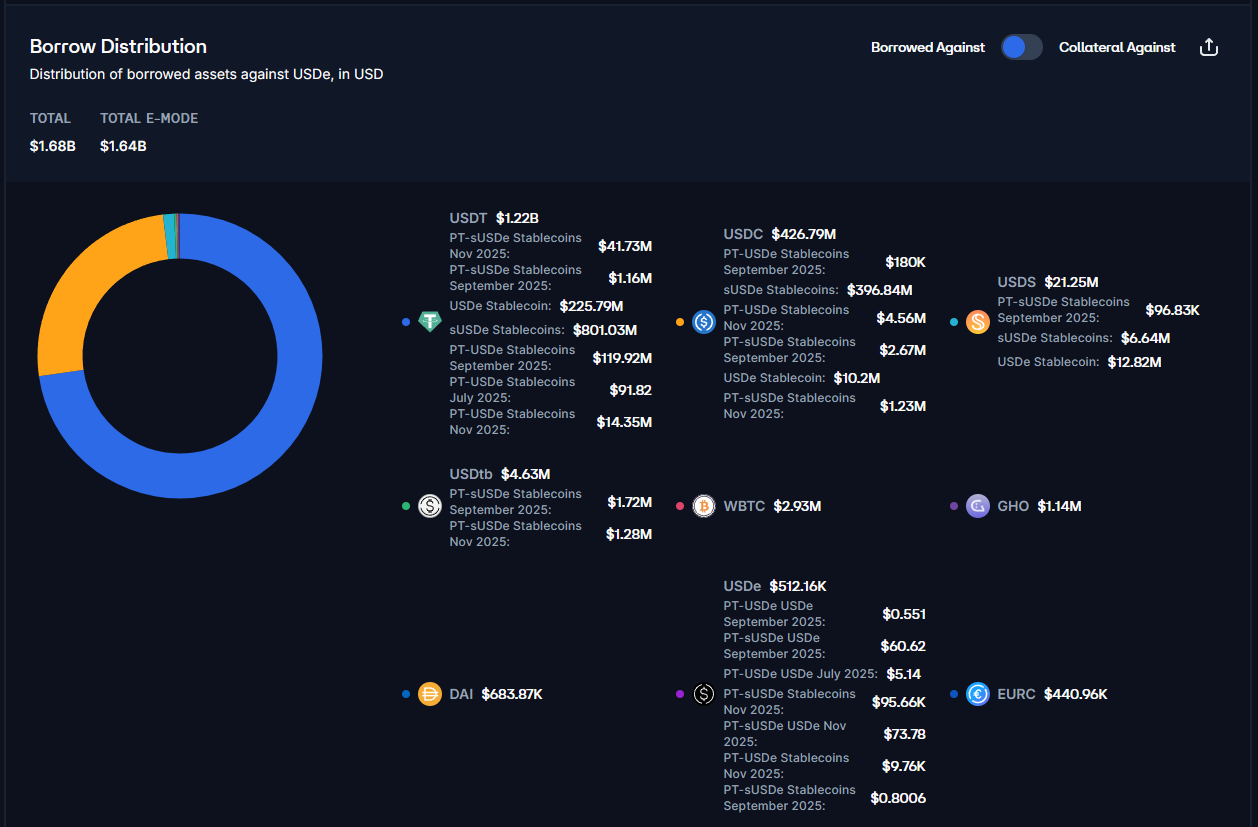Screen dimensions: 1258x827
Task: Click the GHO $1.14M label
Action: [1039, 506]
